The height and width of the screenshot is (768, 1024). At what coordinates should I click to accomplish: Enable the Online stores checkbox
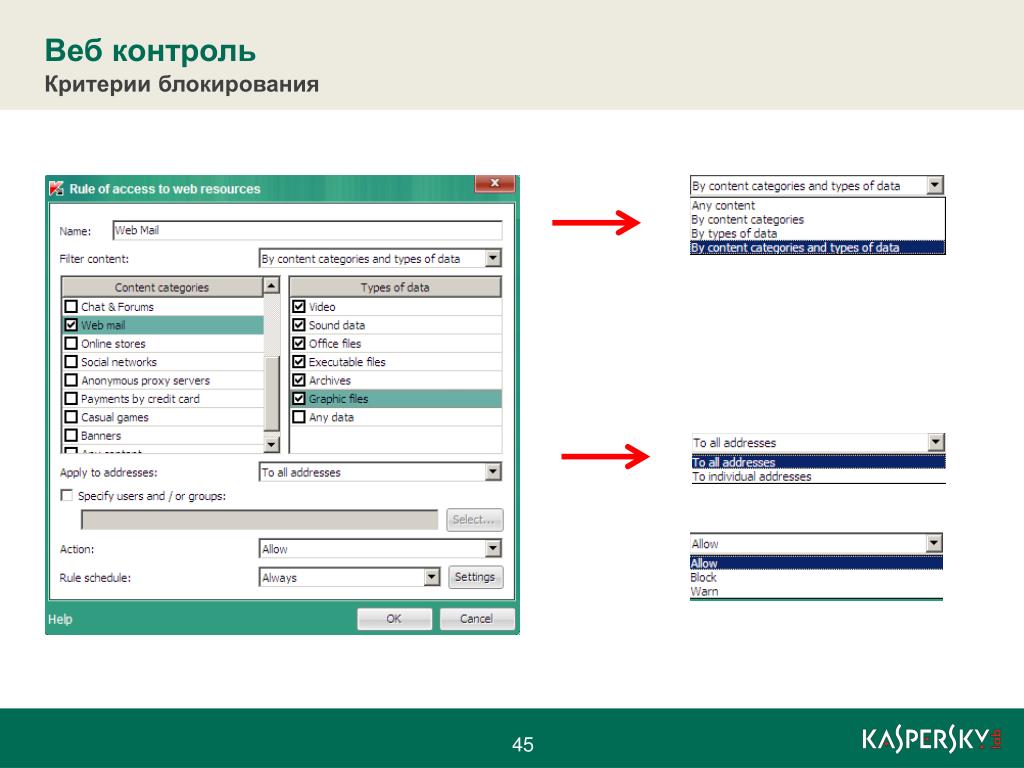[x=71, y=343]
